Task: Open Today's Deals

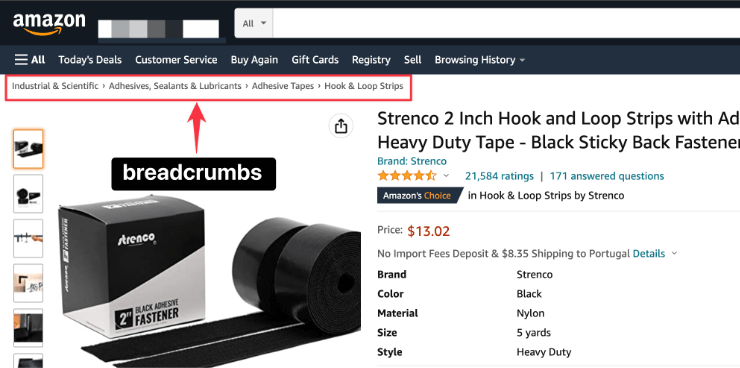Action: pos(90,60)
